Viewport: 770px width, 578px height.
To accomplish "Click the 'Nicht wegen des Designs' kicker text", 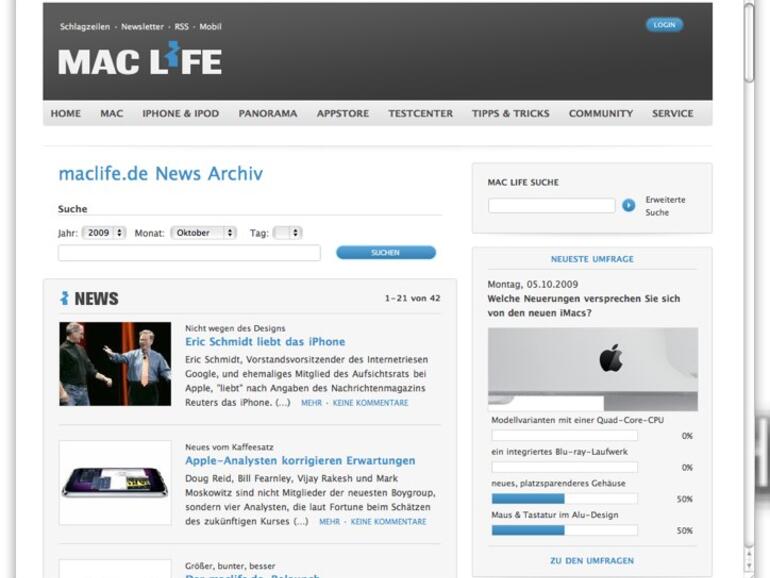I will pyautogui.click(x=235, y=328).
